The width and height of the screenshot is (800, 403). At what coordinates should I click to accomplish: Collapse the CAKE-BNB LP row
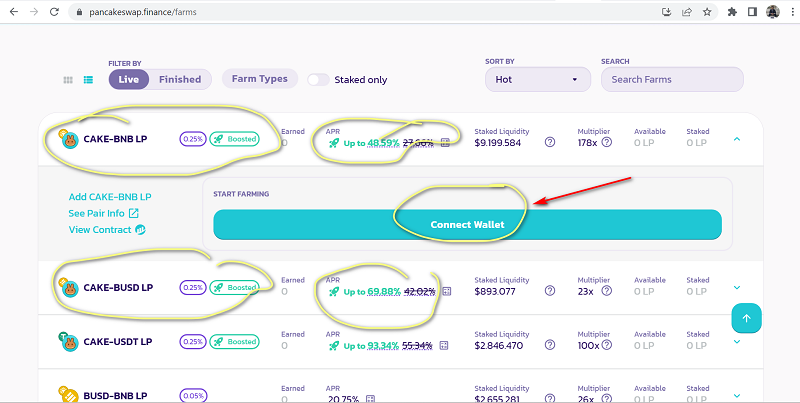pos(737,139)
